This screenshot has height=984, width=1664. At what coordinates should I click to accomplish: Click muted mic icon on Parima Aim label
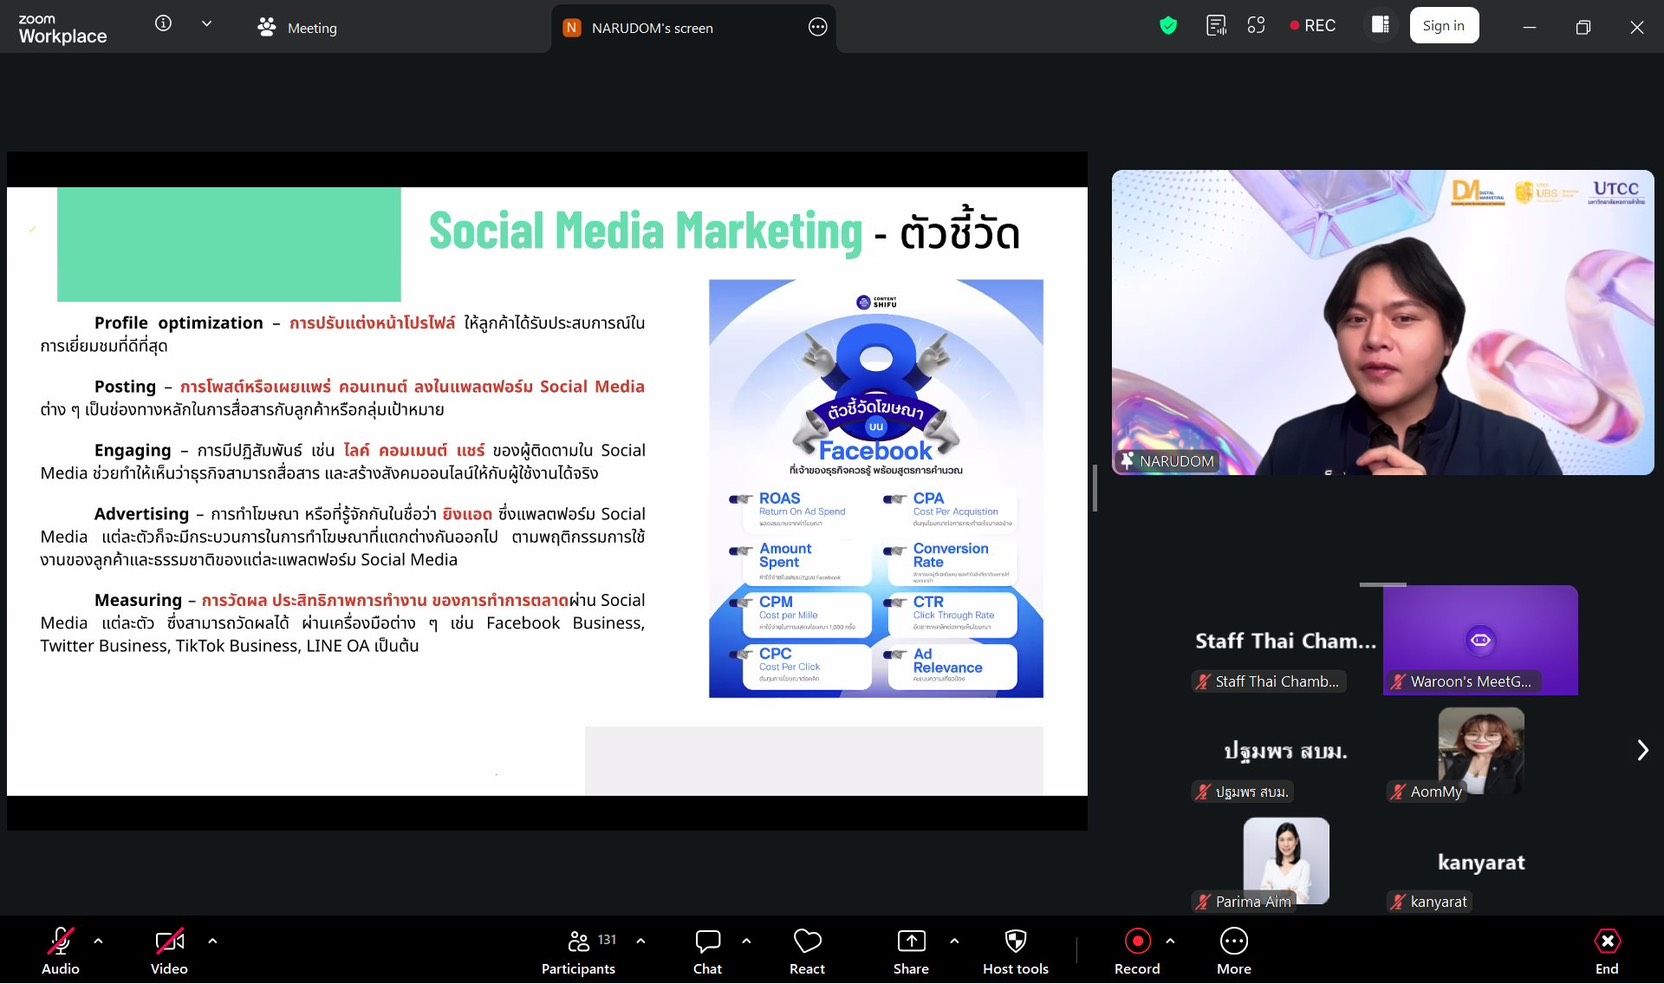1203,902
